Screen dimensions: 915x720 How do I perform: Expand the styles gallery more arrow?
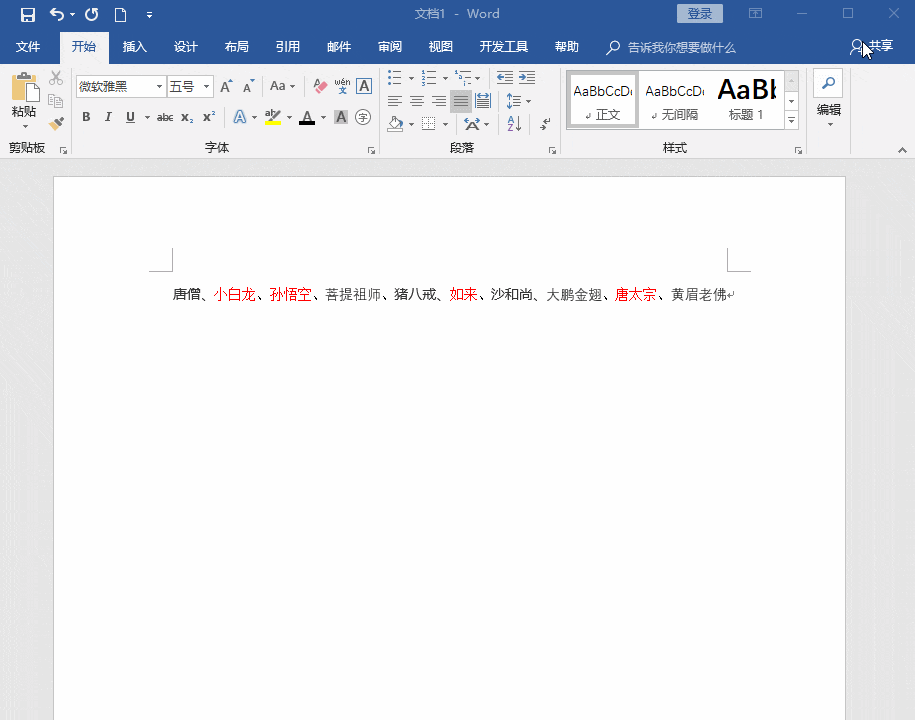pos(791,120)
